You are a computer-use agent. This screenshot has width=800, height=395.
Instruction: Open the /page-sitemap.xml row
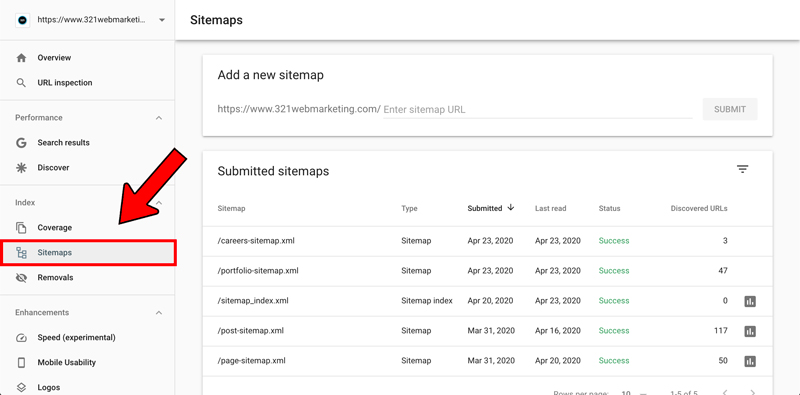tap(487, 361)
